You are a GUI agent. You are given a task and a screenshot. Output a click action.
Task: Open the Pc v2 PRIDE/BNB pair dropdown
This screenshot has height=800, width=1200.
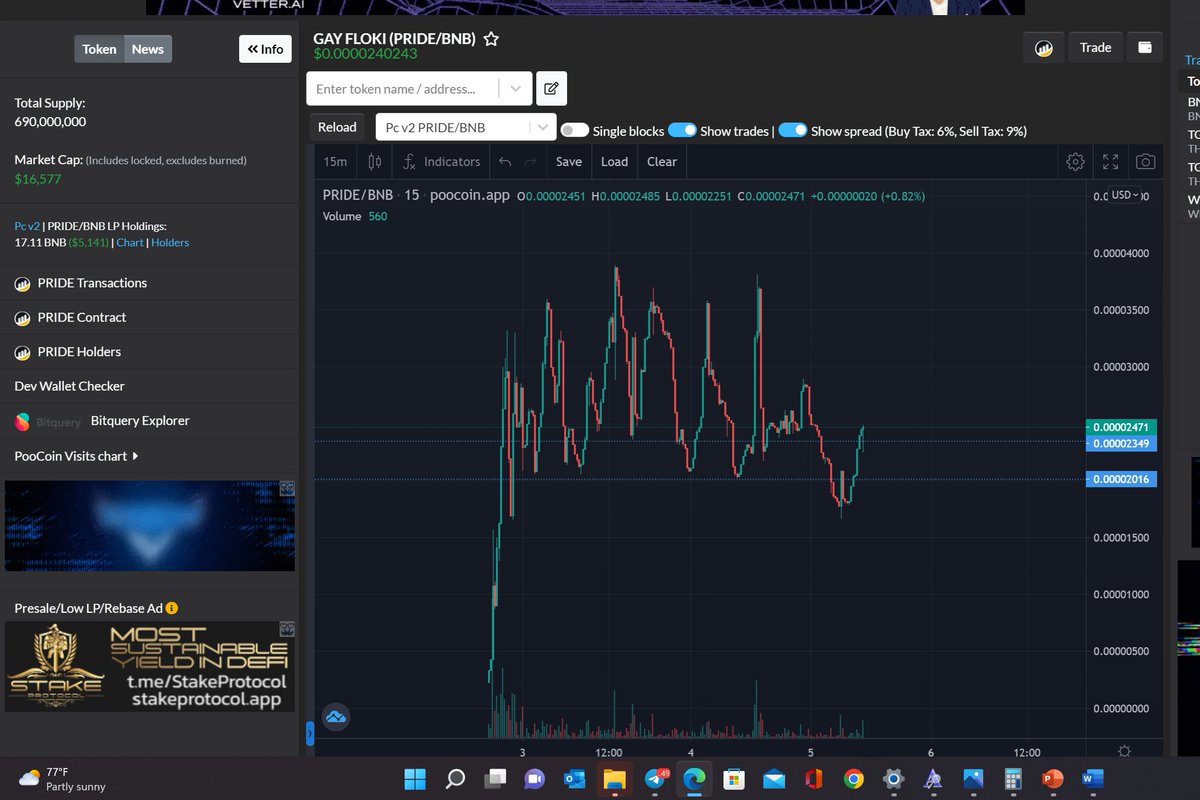point(466,127)
